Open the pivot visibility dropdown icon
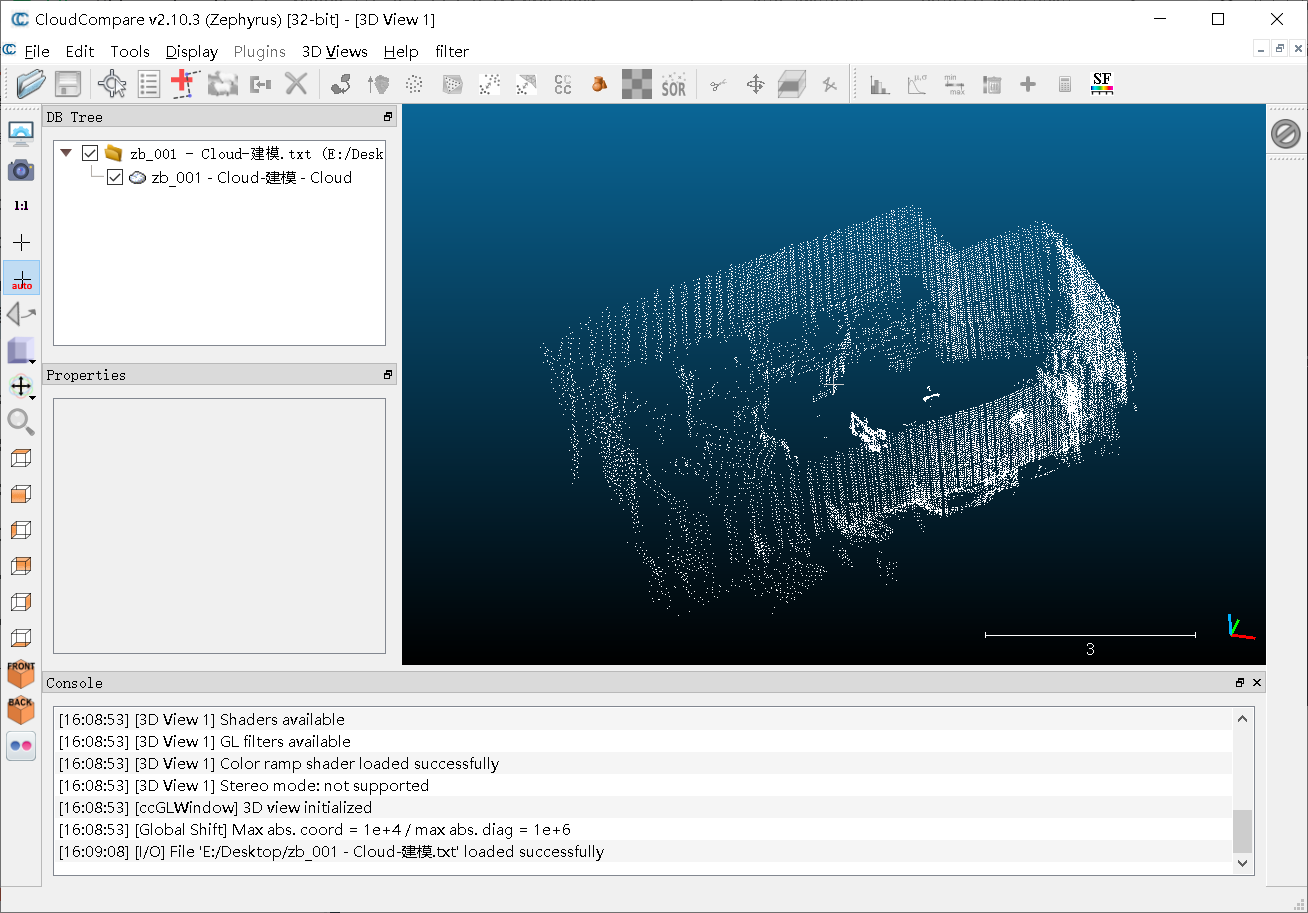 21,386
